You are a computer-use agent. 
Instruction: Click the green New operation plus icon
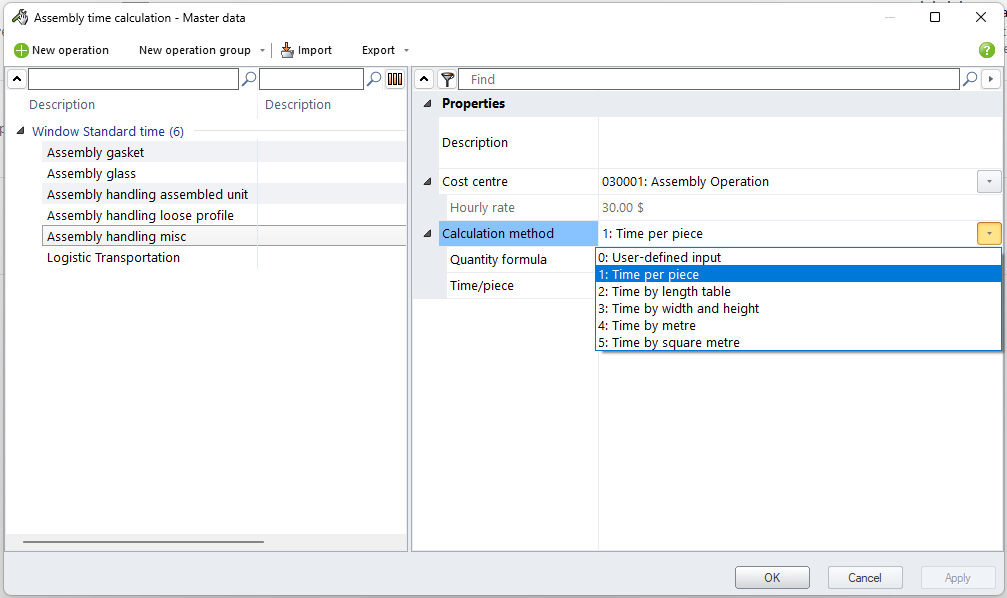coord(21,50)
